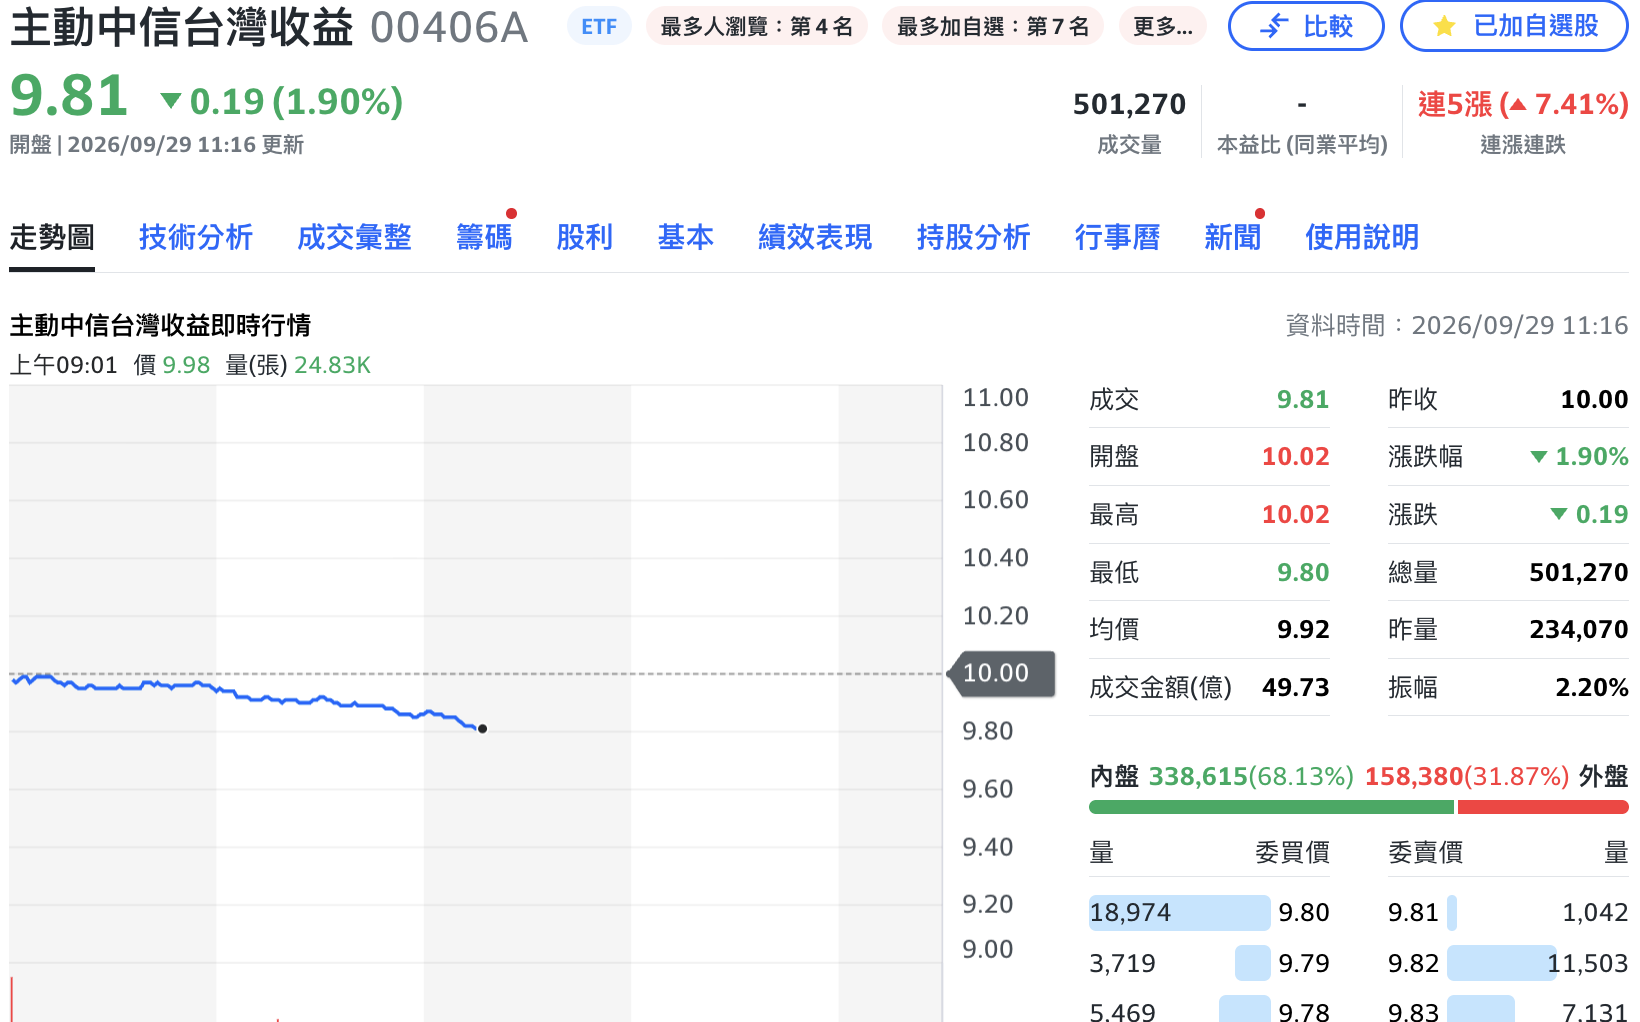Click the 開盤 value 10.02
This screenshot has width=1640, height=1022.
(1295, 457)
